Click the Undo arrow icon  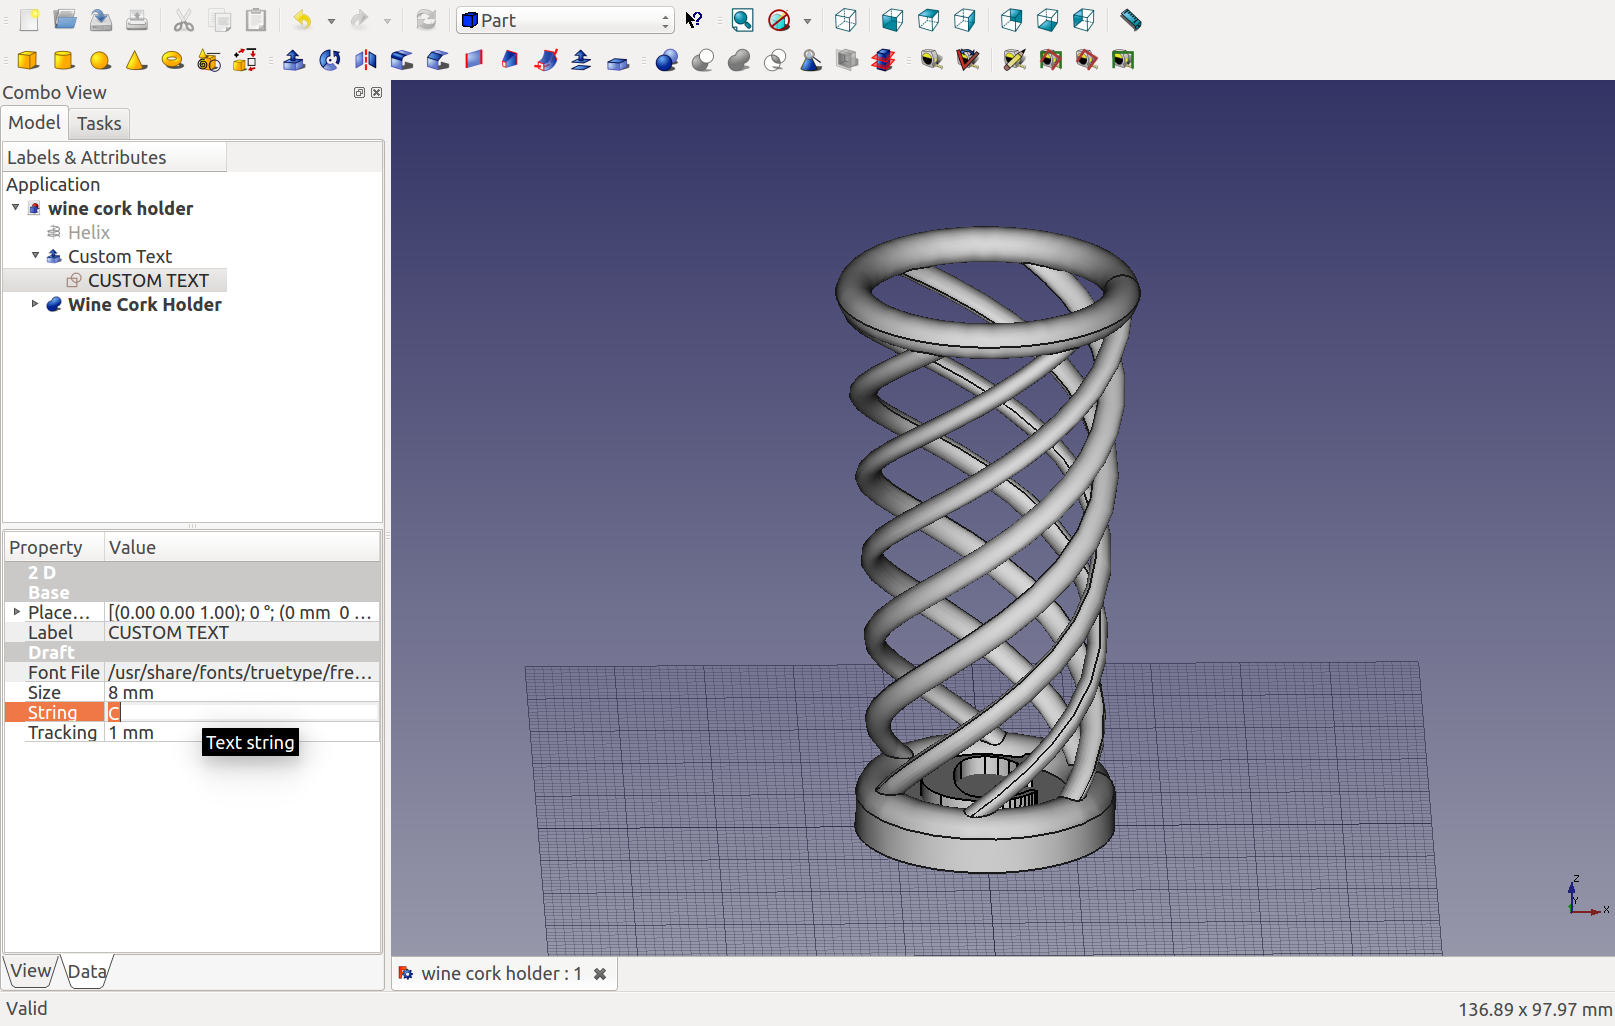302,20
